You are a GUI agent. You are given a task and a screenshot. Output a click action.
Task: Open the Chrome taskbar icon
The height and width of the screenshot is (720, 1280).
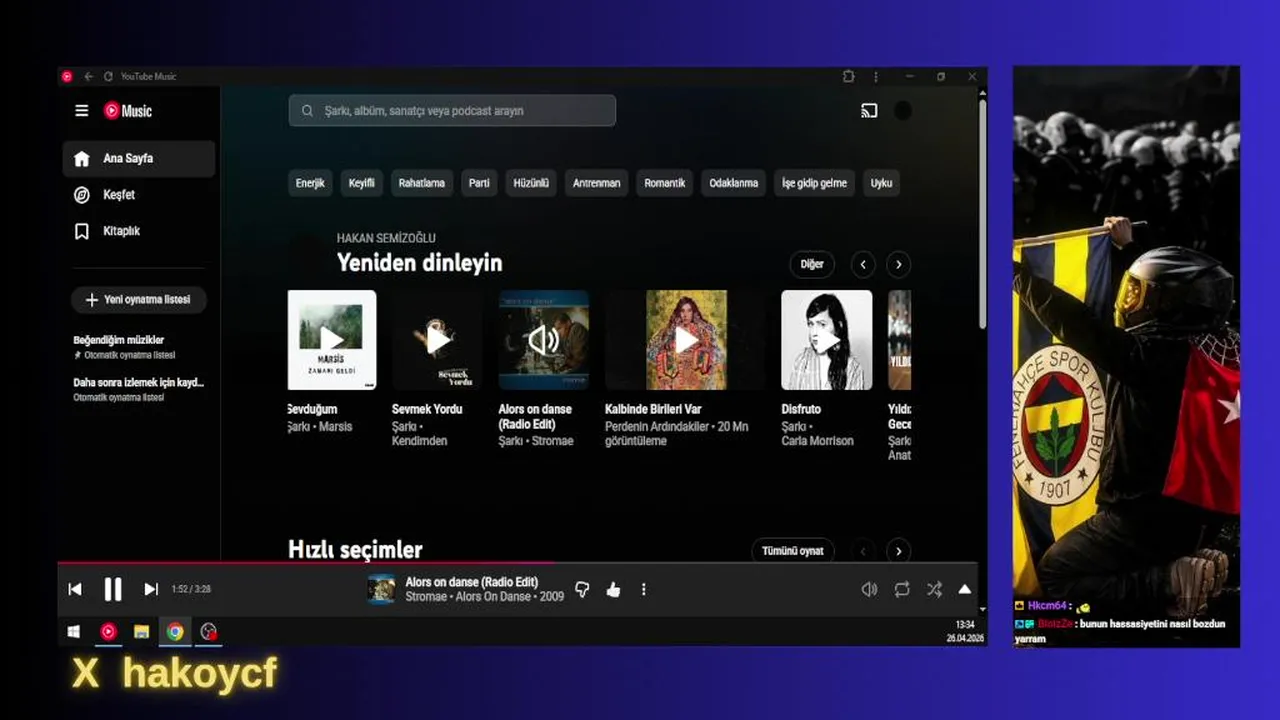[x=175, y=631]
